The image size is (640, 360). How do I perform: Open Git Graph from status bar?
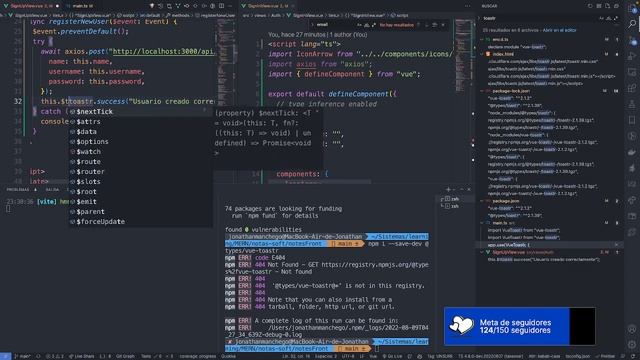(125, 356)
